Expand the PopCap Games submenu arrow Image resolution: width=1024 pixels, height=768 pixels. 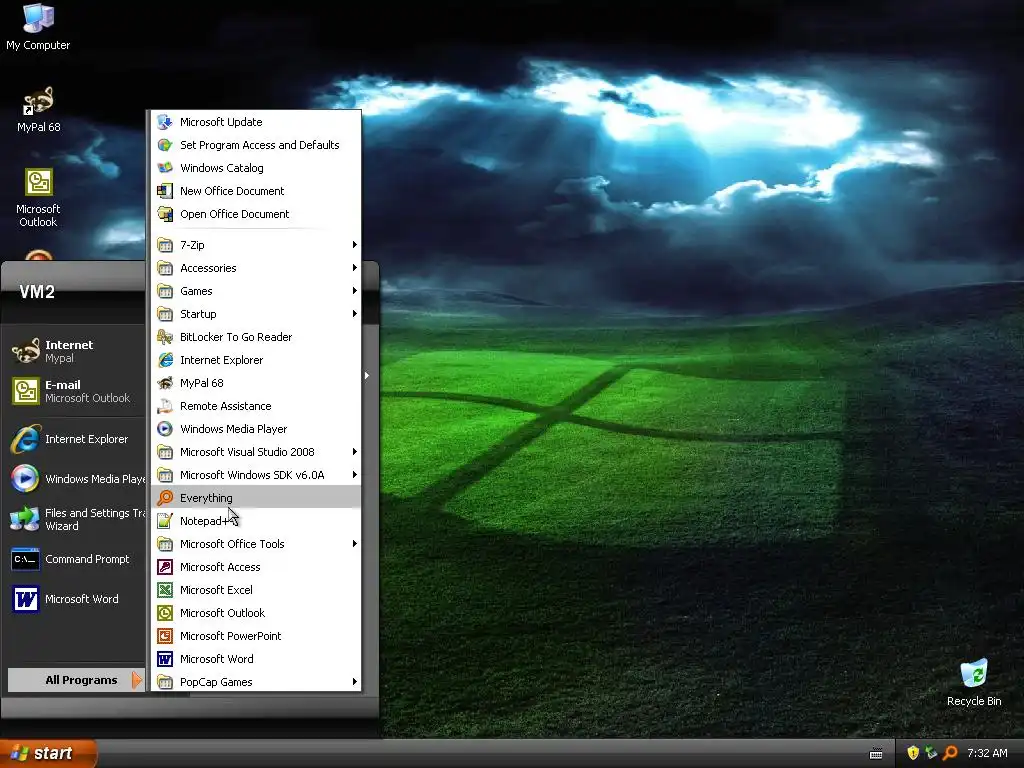pos(355,682)
